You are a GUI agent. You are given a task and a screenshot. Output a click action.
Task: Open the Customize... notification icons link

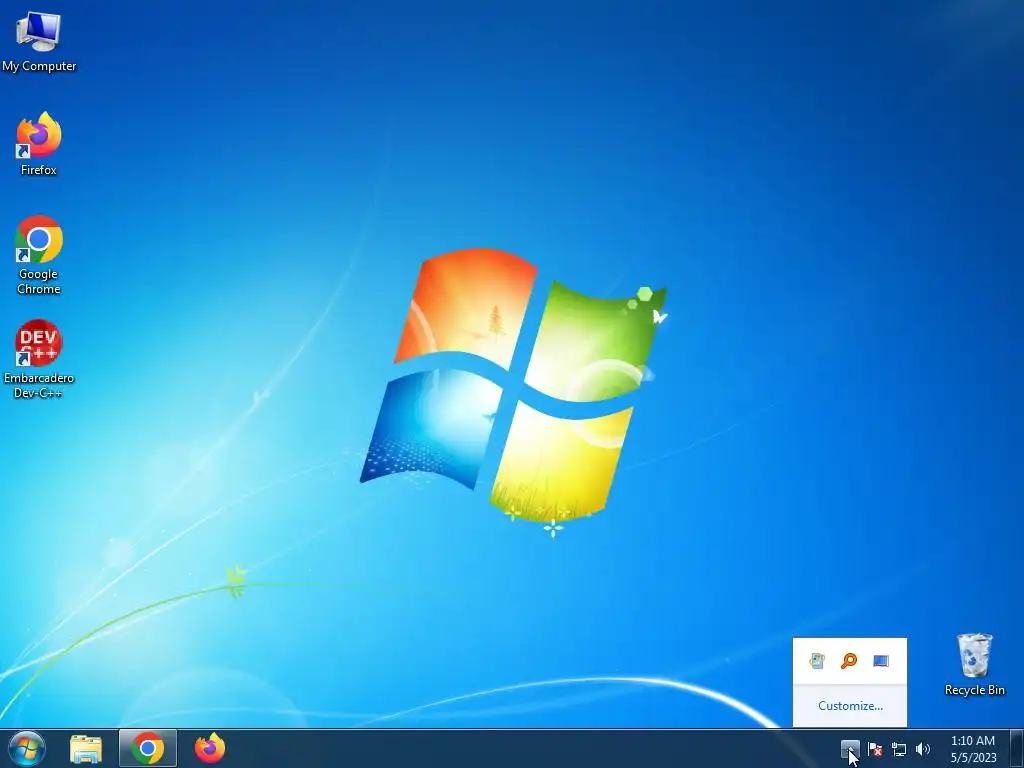click(850, 706)
